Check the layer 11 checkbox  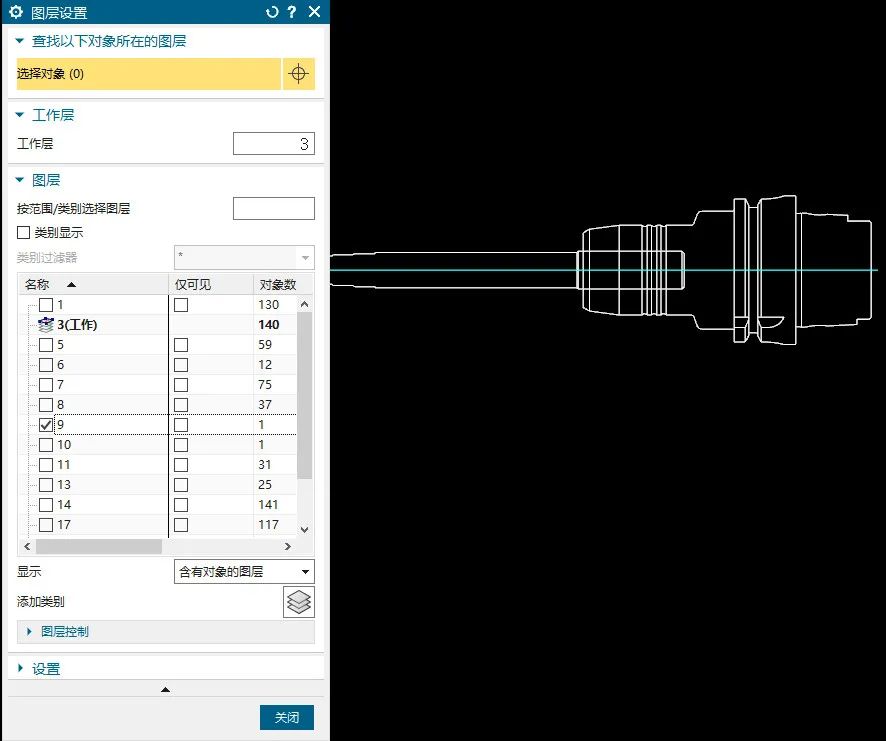coord(46,465)
